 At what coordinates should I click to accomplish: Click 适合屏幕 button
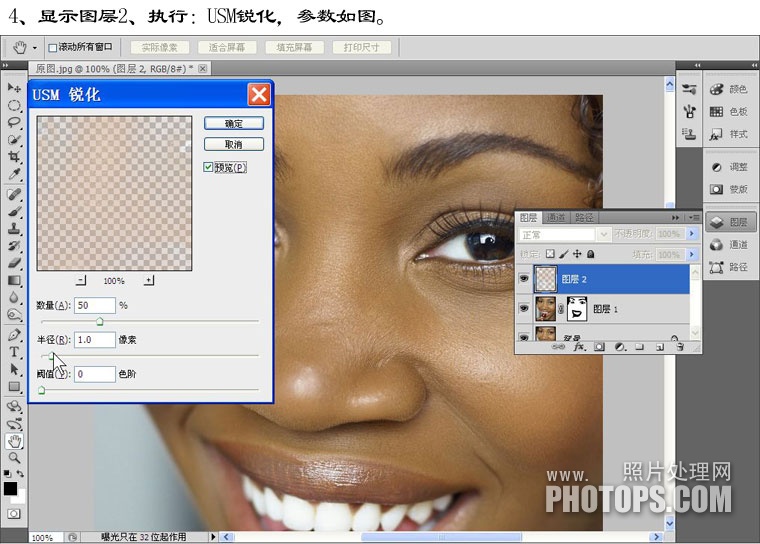pos(226,48)
